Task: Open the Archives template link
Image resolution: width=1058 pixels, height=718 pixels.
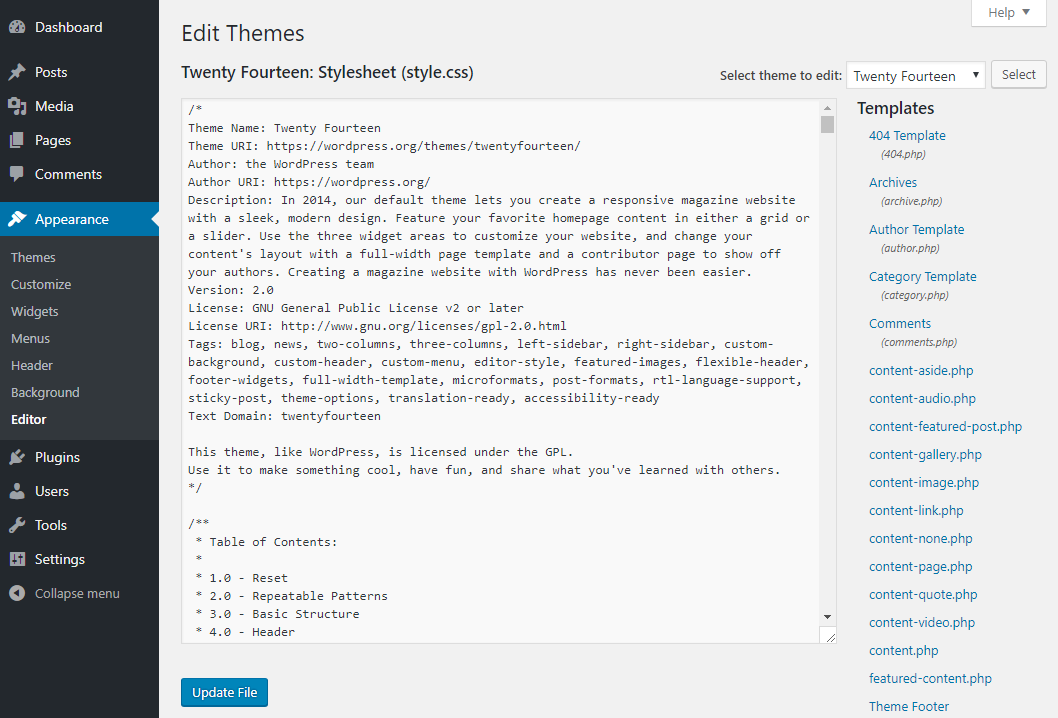Action: pos(893,182)
